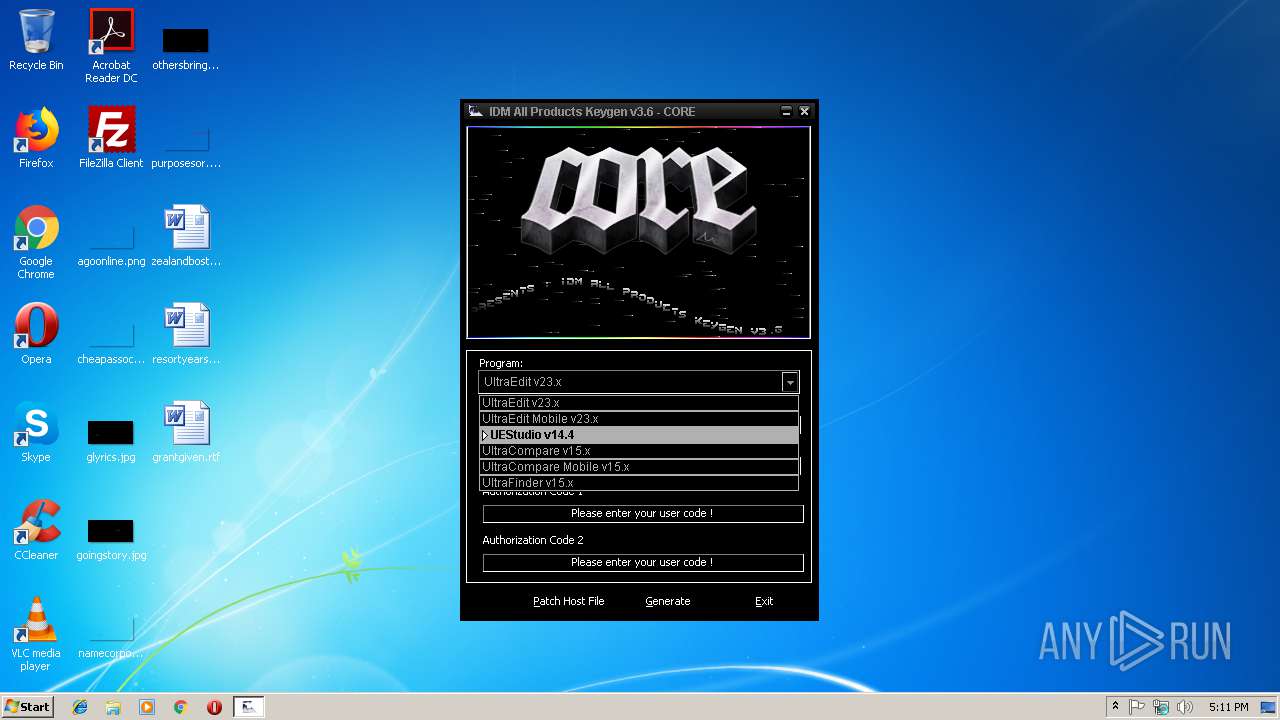Click the 5:11 PM system clock
The width and height of the screenshot is (1280, 720).
click(x=1228, y=707)
